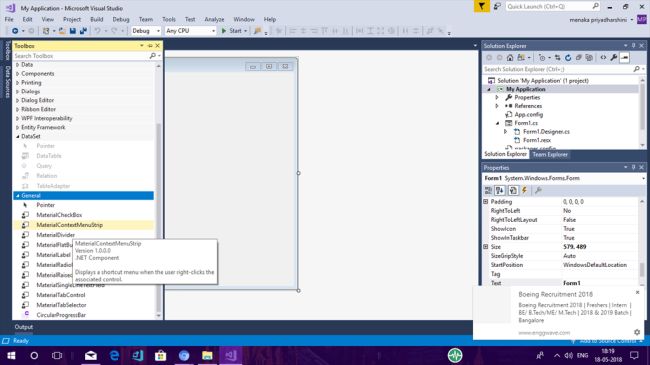The height and width of the screenshot is (365, 650).
Task: Expand the Properties node in Solution Explorer
Action: (x=497, y=97)
